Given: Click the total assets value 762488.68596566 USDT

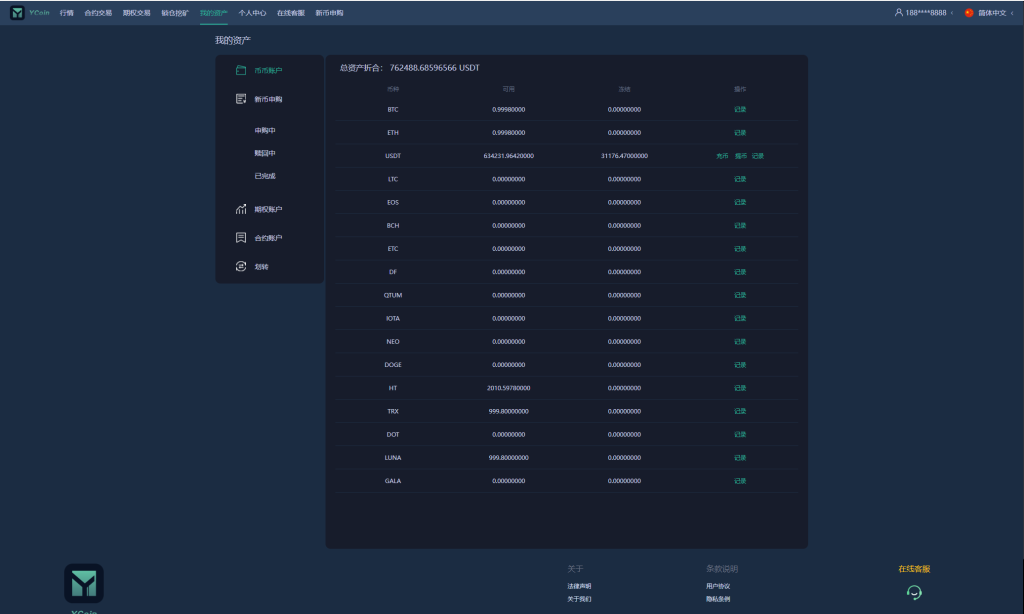Looking at the screenshot, I should pyautogui.click(x=435, y=67).
